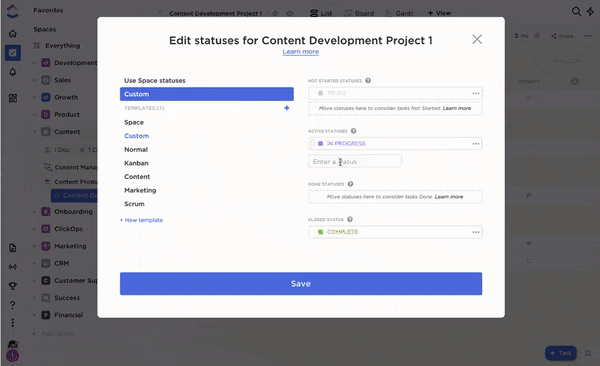Expand the Marketing space in sidebar
The width and height of the screenshot is (600, 366).
[34, 246]
